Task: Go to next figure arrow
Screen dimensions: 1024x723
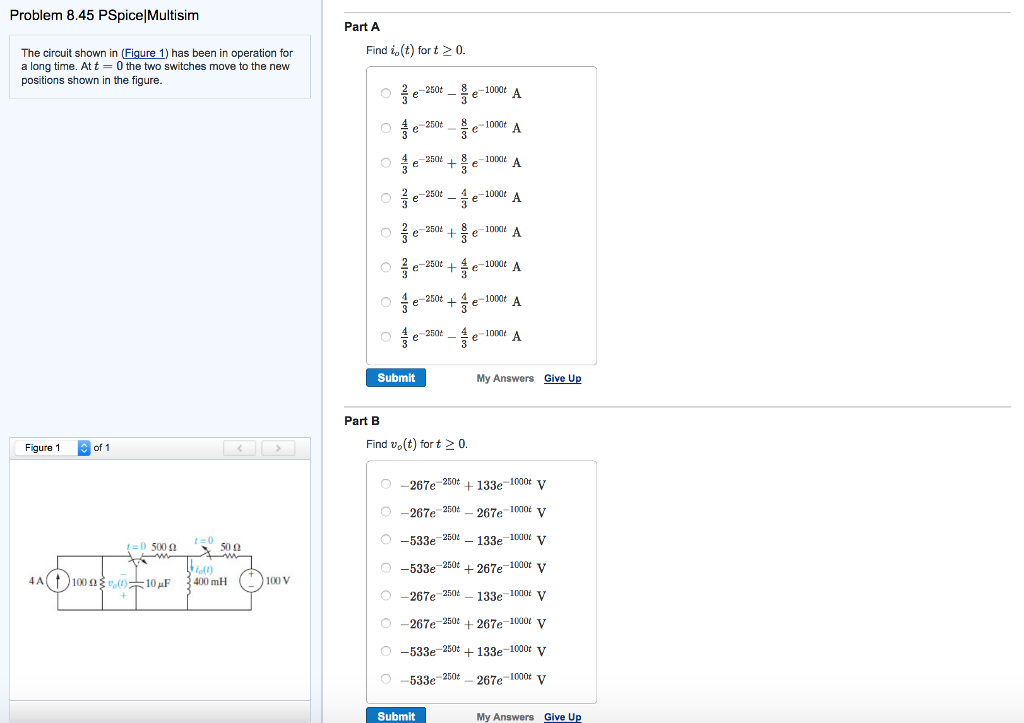Action: coord(278,448)
